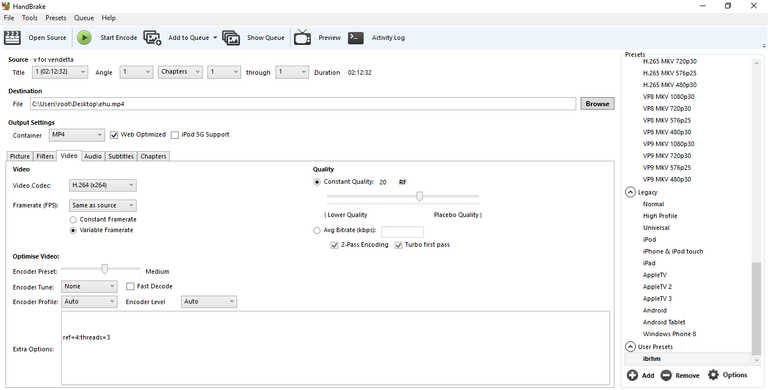
Task: Open the Queue menu
Action: tap(84, 18)
